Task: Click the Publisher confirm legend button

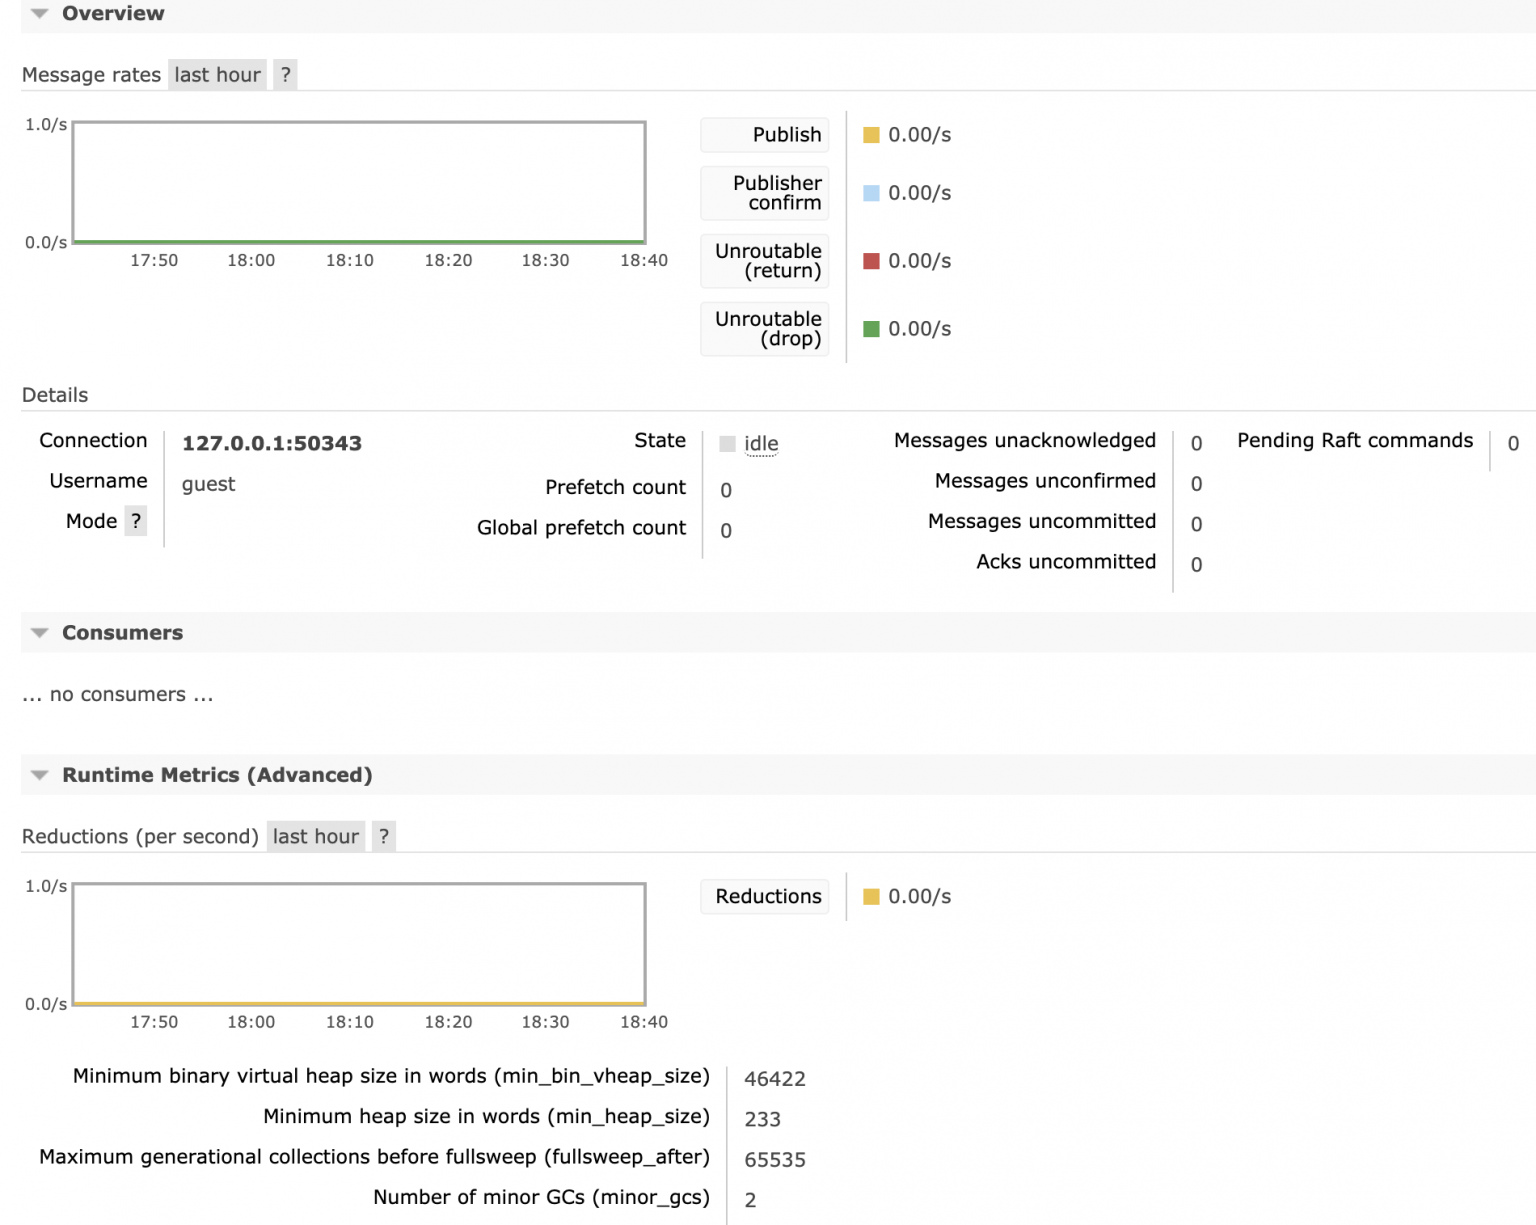Action: (x=764, y=192)
